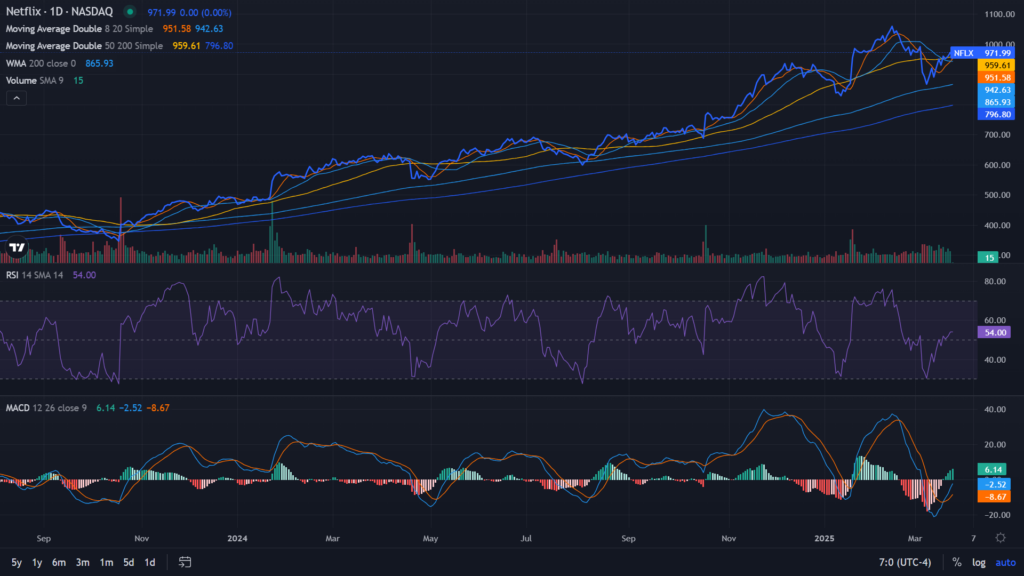Set the range to 1d
The height and width of the screenshot is (576, 1024).
coord(149,562)
